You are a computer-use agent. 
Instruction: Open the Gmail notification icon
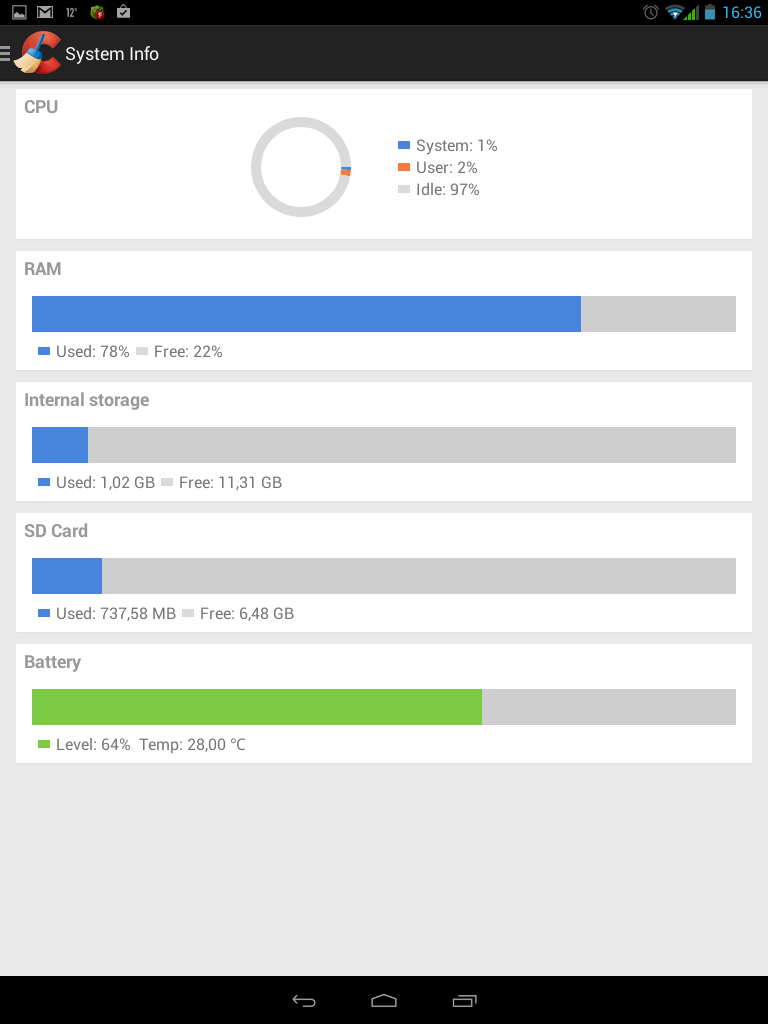point(45,12)
